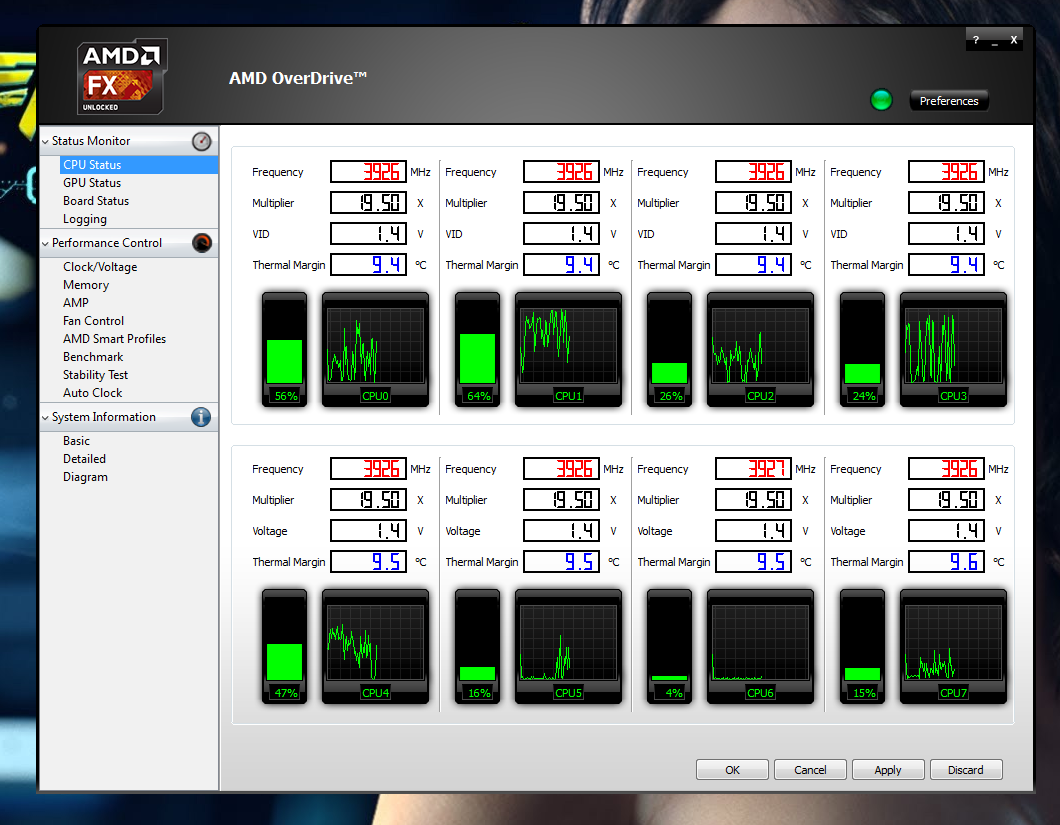Launch the Stability Test page
The height and width of the screenshot is (825, 1060).
95,375
